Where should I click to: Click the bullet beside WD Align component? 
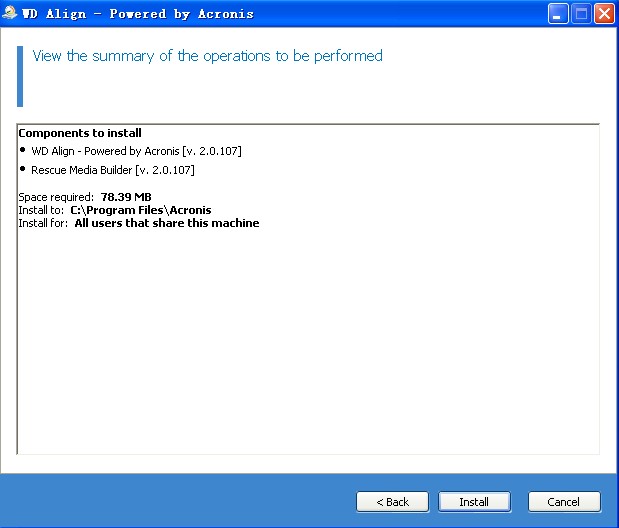click(x=23, y=151)
